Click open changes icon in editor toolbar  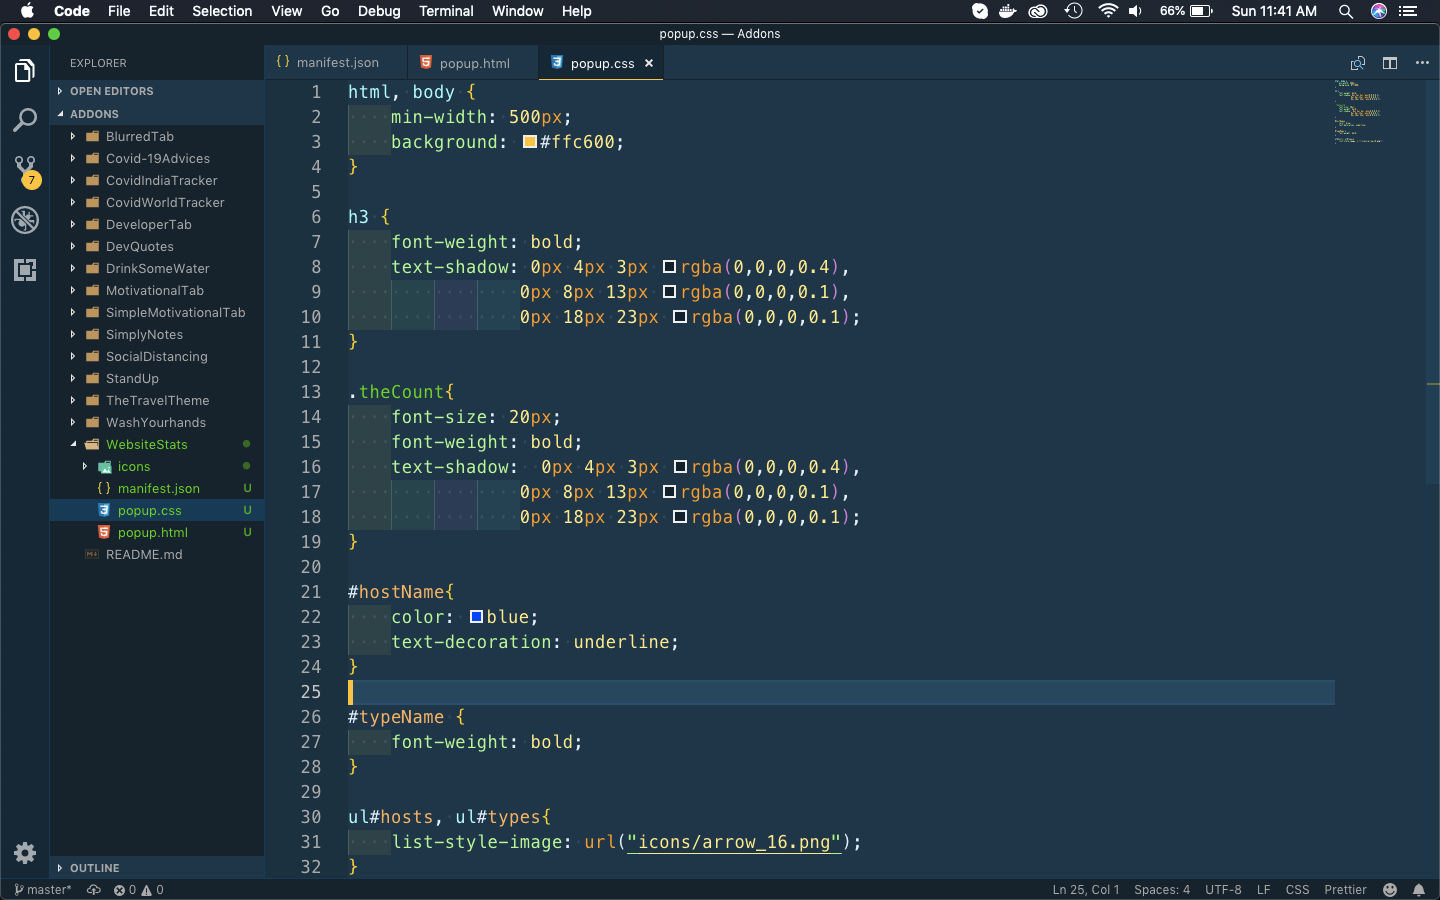click(1358, 63)
